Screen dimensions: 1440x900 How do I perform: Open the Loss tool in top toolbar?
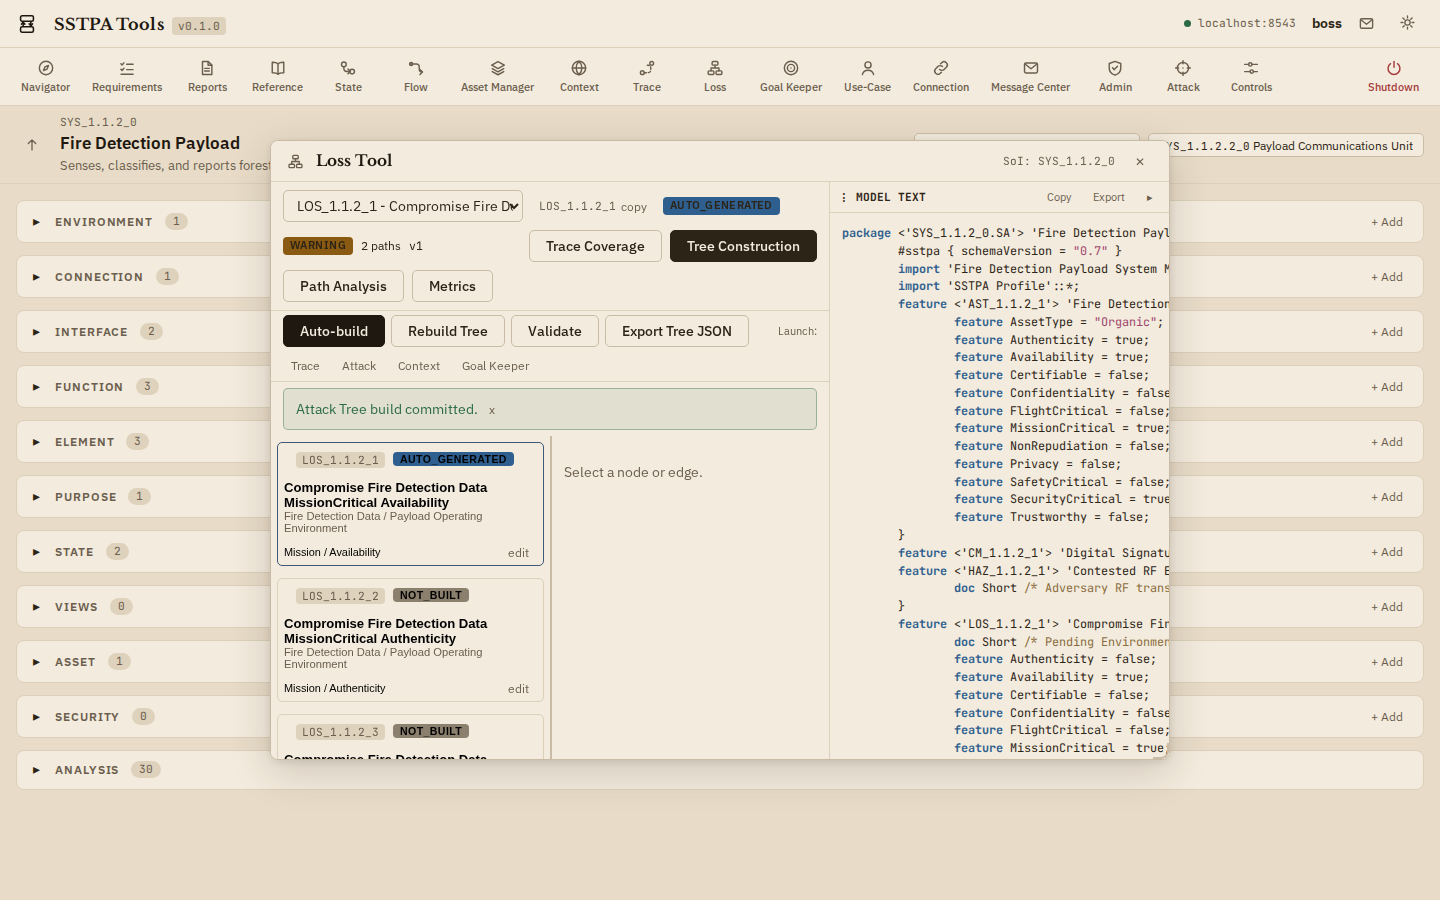[x=715, y=76]
